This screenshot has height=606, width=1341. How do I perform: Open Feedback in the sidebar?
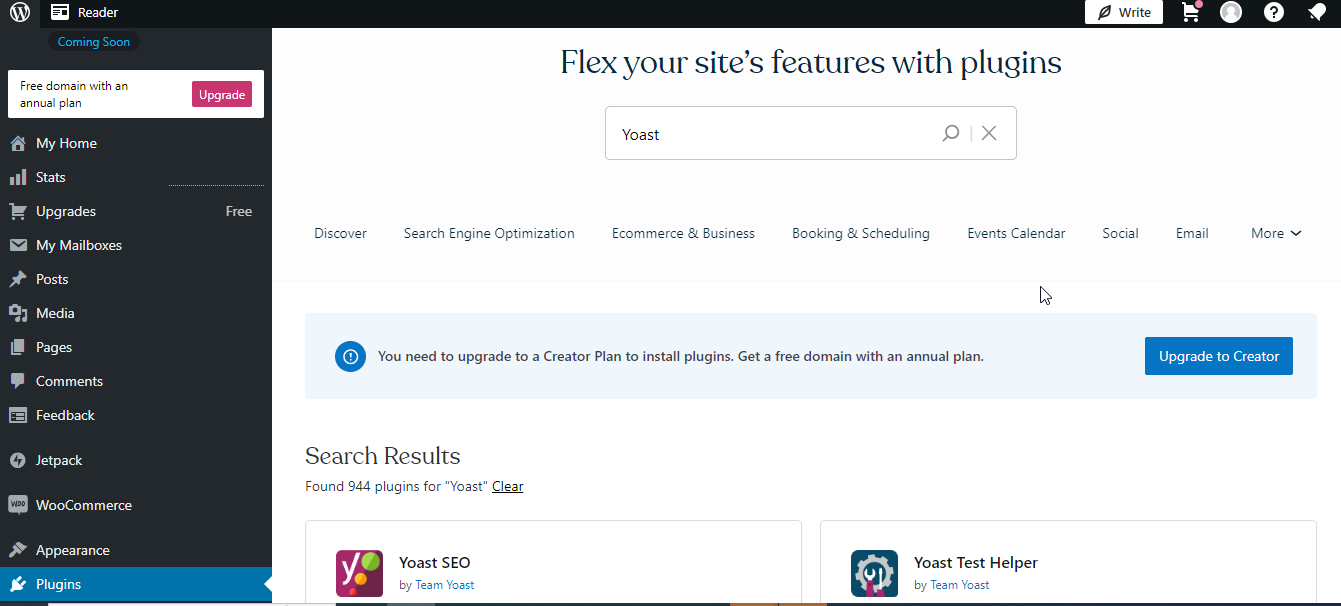click(x=136, y=415)
